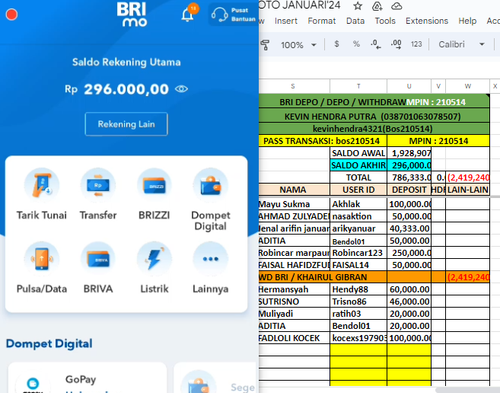Select the GoPay wallet card
500x393 pixels.
click(87, 378)
